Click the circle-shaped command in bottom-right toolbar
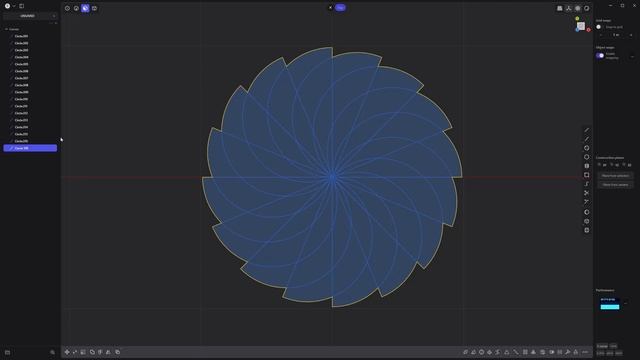This screenshot has height=360, width=640. click(x=482, y=352)
